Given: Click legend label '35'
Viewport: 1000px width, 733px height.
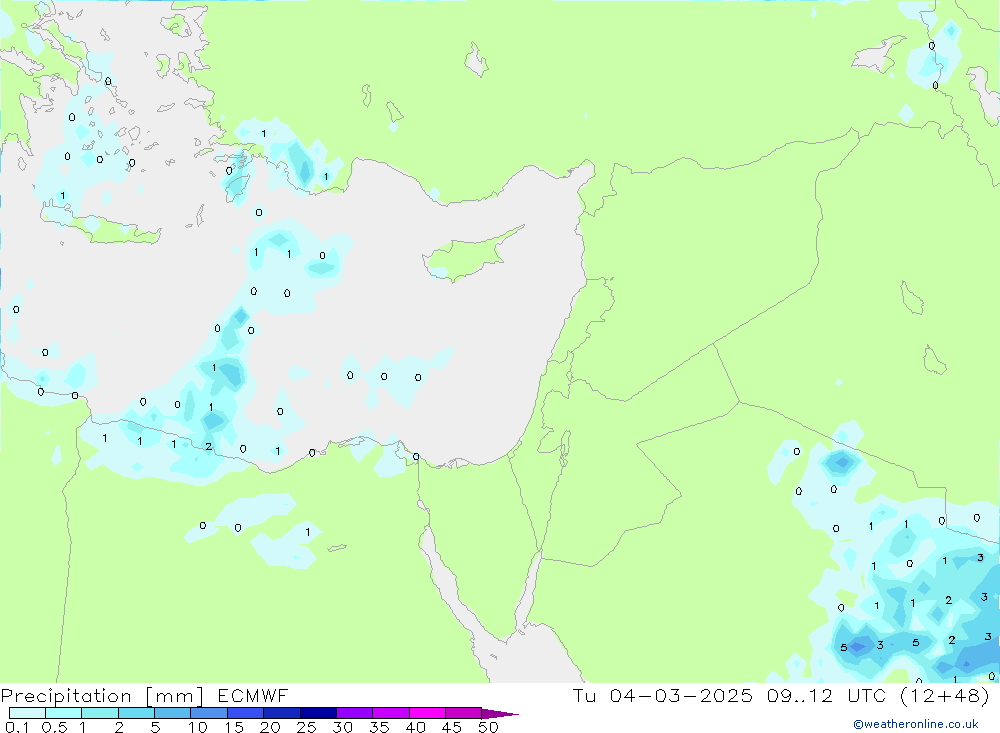Looking at the screenshot, I should pyautogui.click(x=379, y=727).
